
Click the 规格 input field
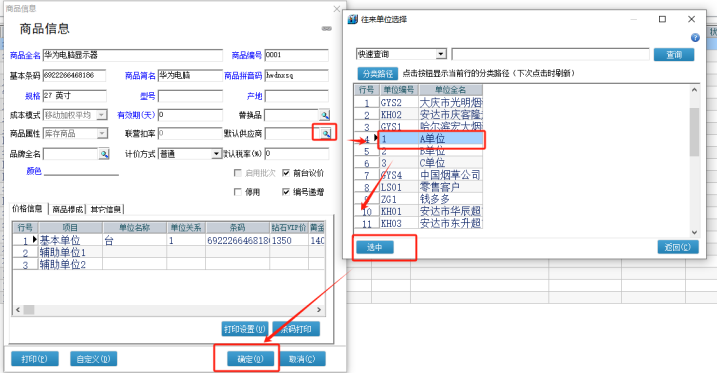click(75, 96)
